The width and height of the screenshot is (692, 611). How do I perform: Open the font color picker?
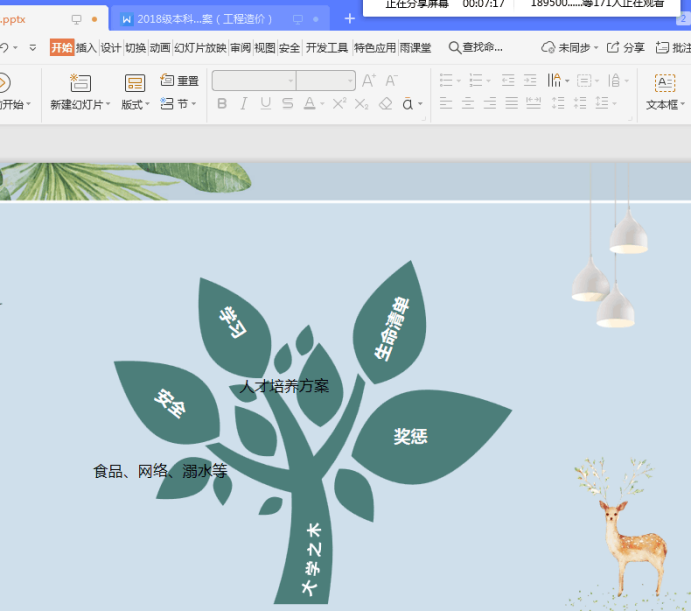(x=320, y=104)
